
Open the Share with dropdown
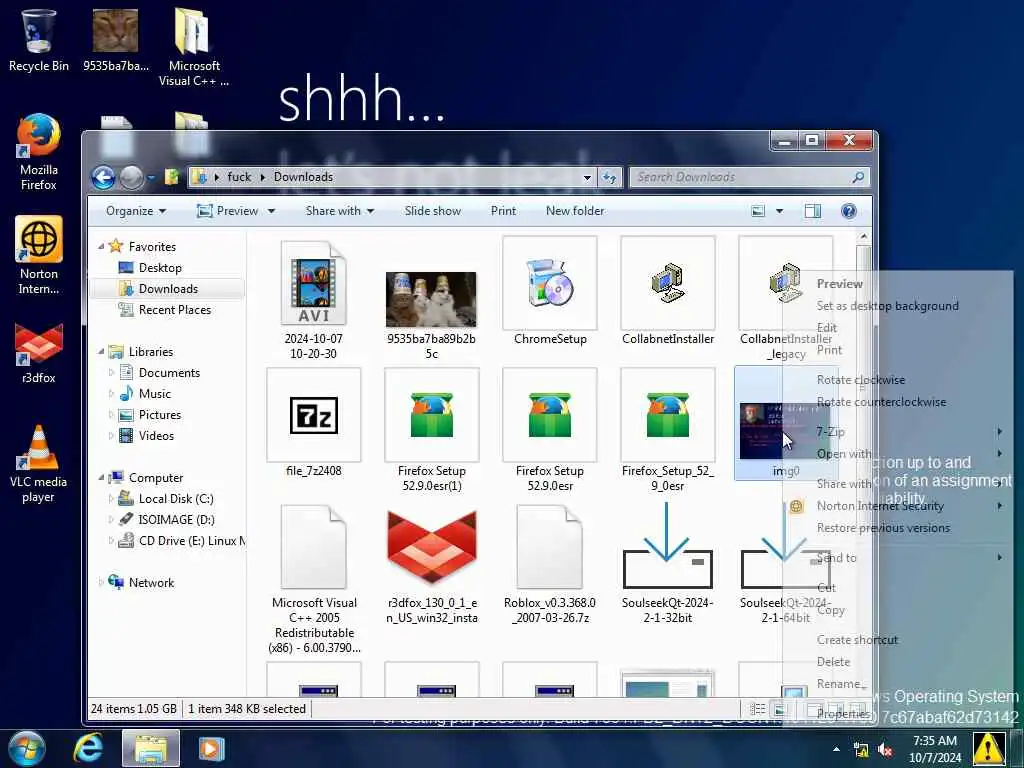click(x=340, y=211)
